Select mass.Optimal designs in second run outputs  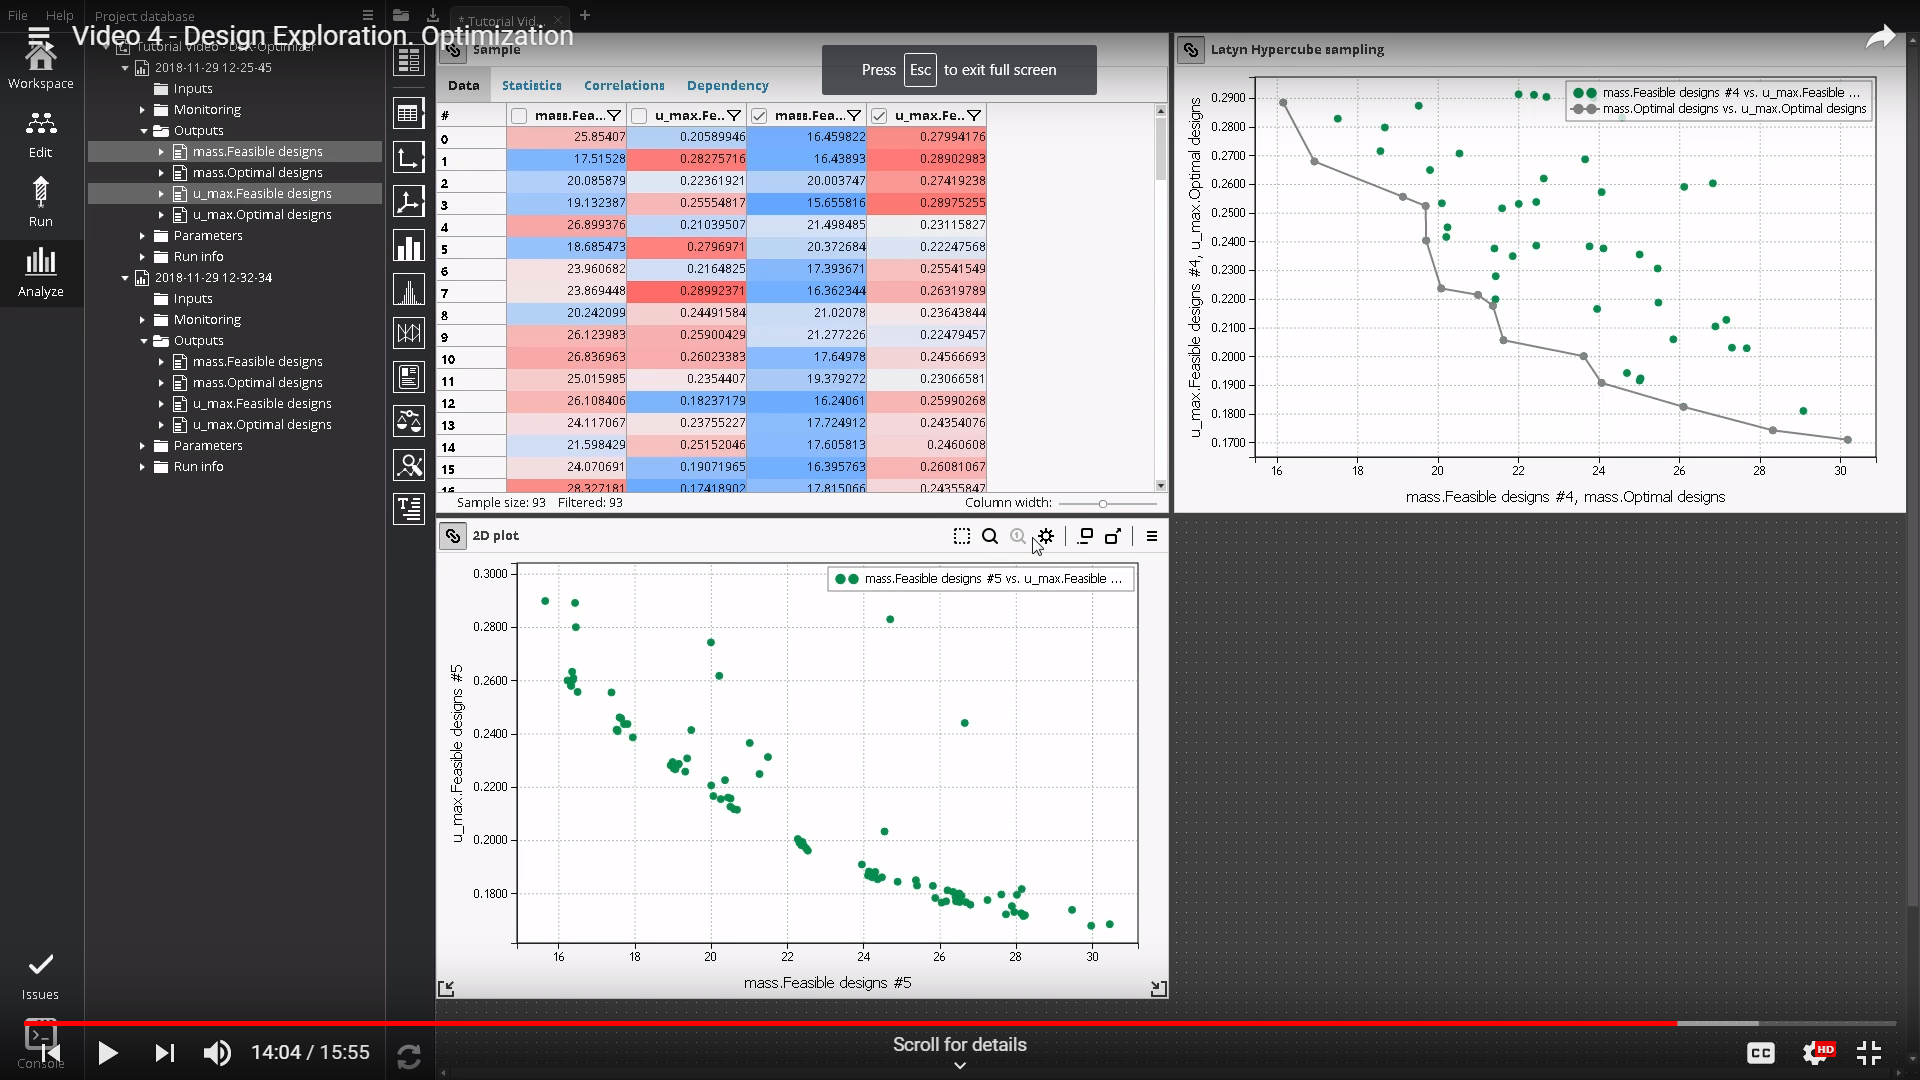(258, 383)
